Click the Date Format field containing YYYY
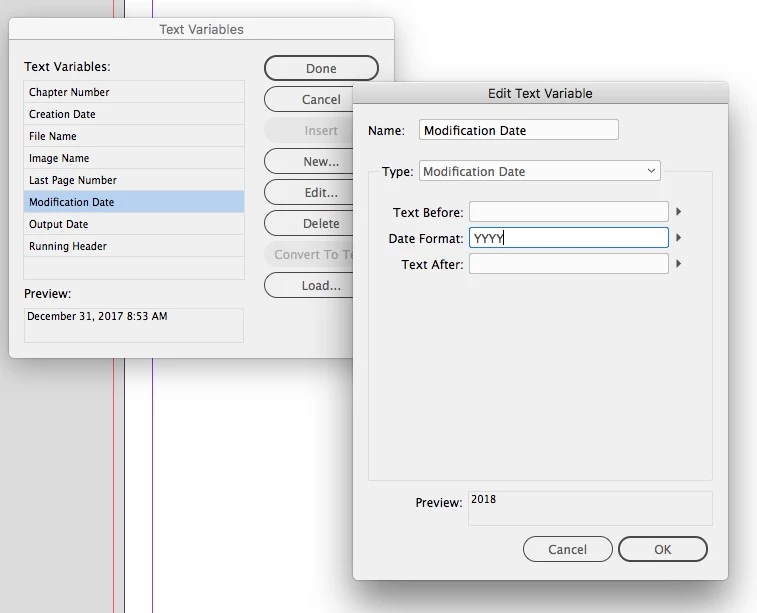This screenshot has height=613, width=757. [x=569, y=238]
